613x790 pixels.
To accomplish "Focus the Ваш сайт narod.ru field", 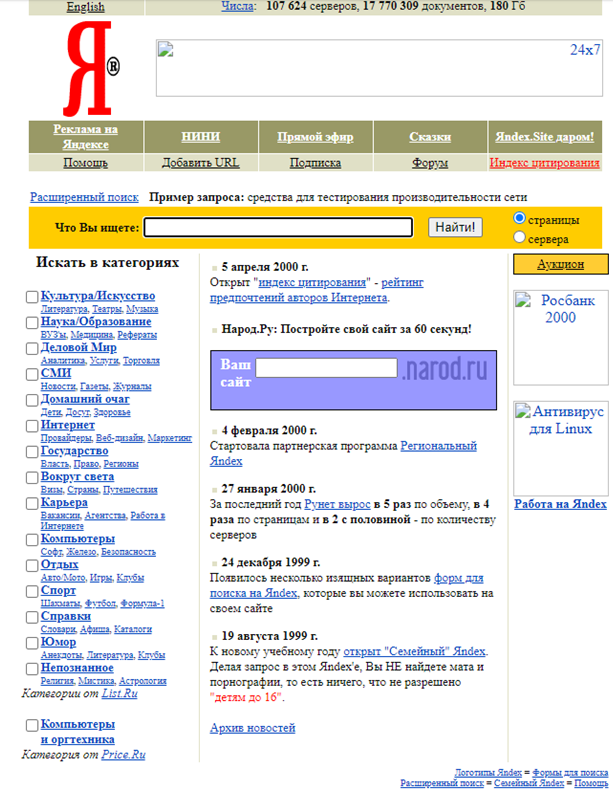I will tap(326, 367).
